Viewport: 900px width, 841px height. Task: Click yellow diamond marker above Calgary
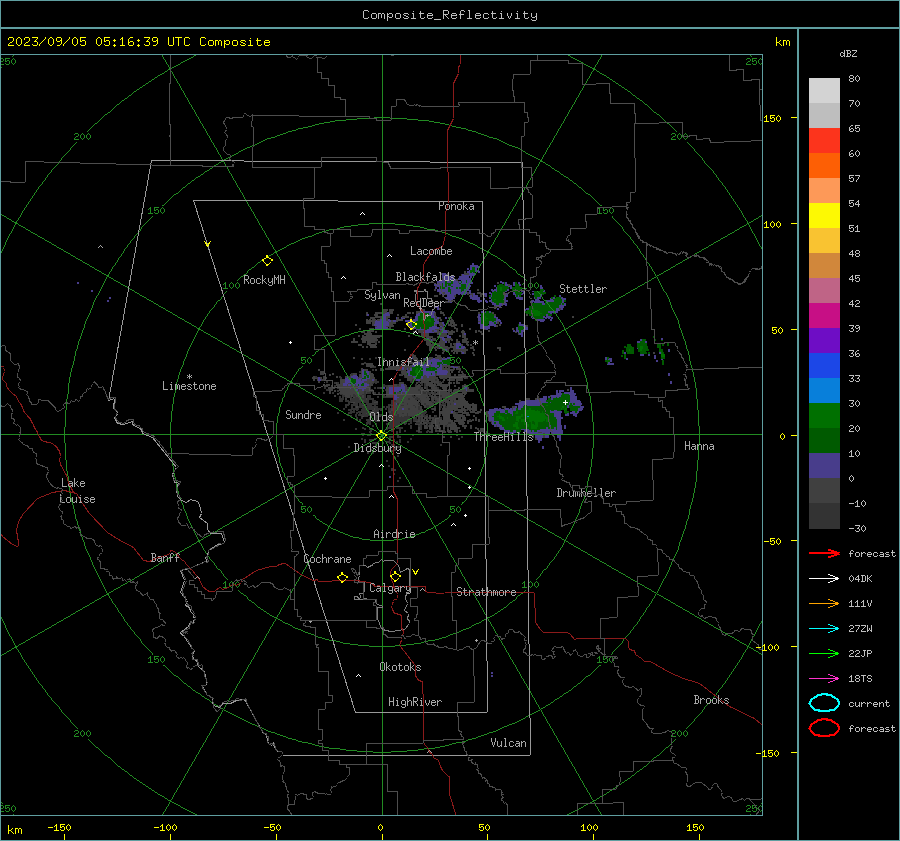tap(395, 576)
